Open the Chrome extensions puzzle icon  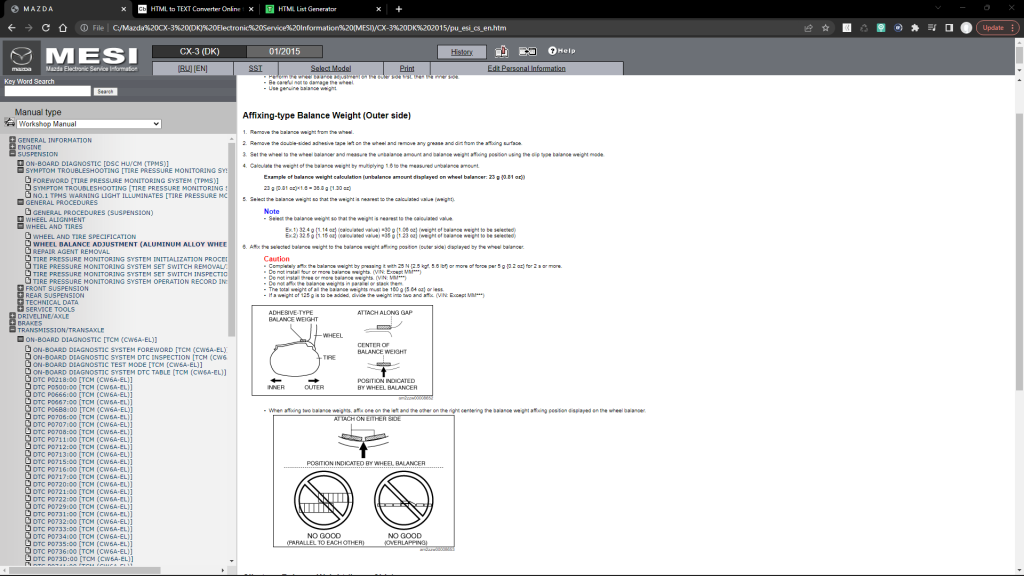click(x=914, y=28)
